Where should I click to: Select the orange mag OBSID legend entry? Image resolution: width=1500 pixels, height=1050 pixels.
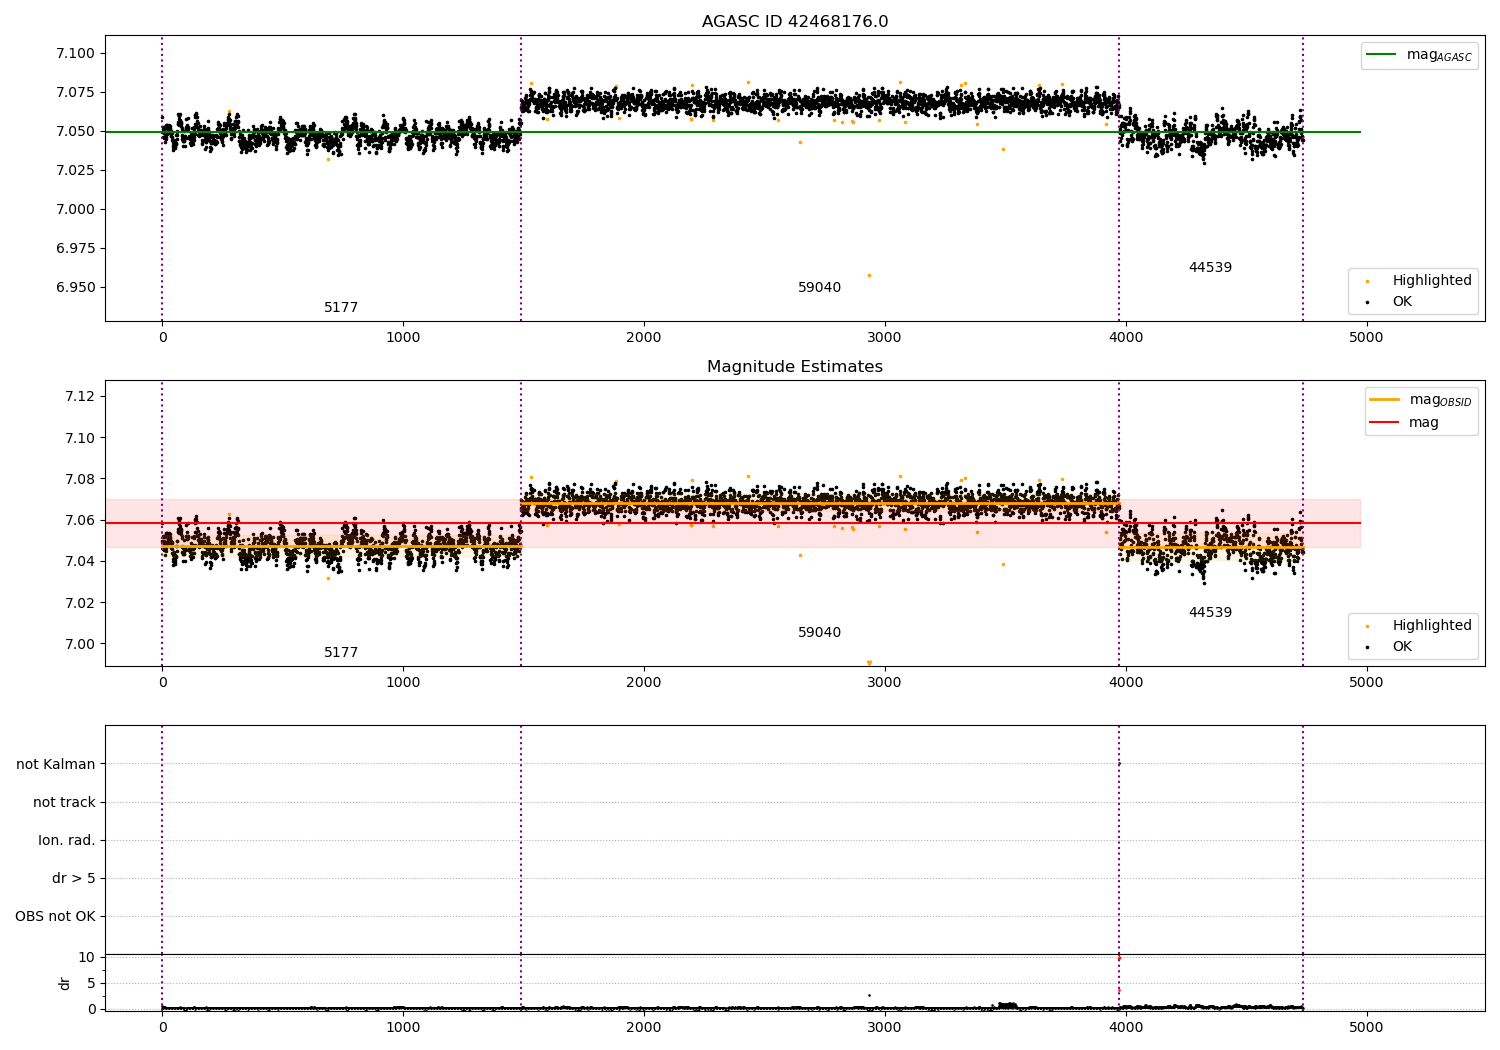(1420, 400)
